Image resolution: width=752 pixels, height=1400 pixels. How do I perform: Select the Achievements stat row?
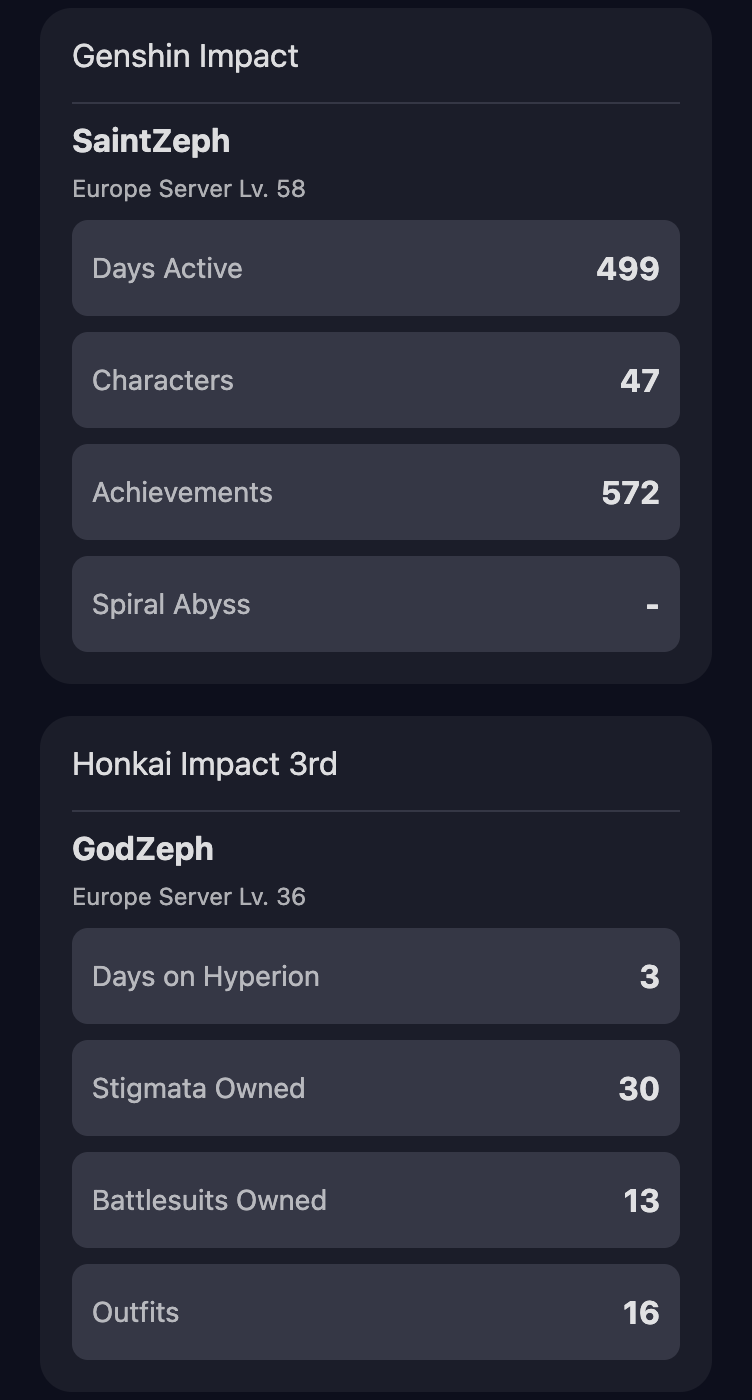pyautogui.click(x=375, y=492)
